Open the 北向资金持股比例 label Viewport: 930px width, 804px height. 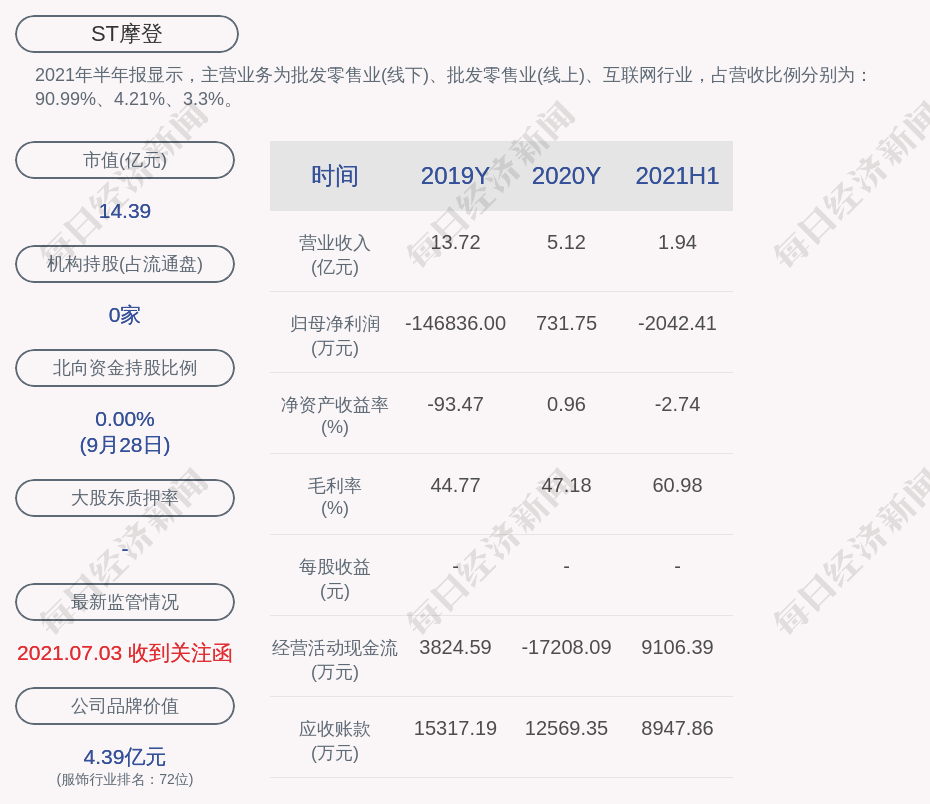(125, 368)
